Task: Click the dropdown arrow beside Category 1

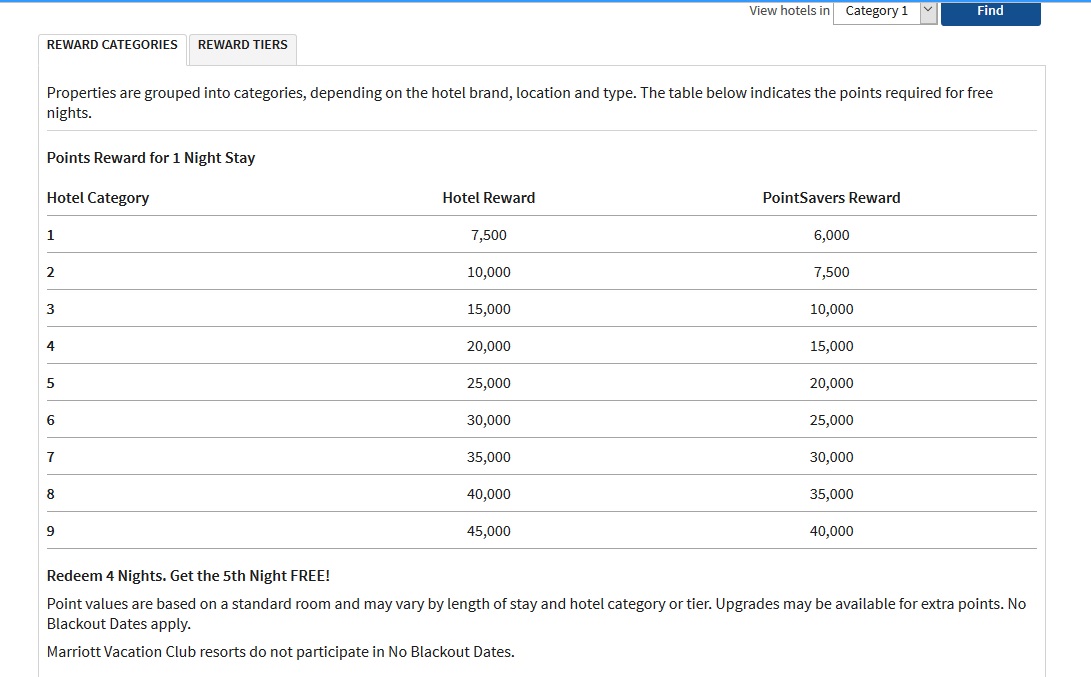Action: click(928, 11)
